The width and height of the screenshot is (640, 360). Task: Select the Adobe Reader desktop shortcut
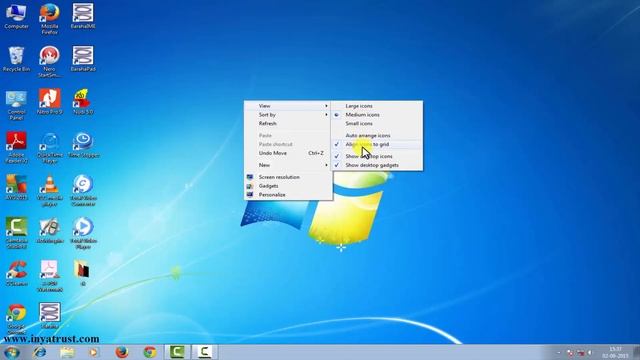pos(16,148)
